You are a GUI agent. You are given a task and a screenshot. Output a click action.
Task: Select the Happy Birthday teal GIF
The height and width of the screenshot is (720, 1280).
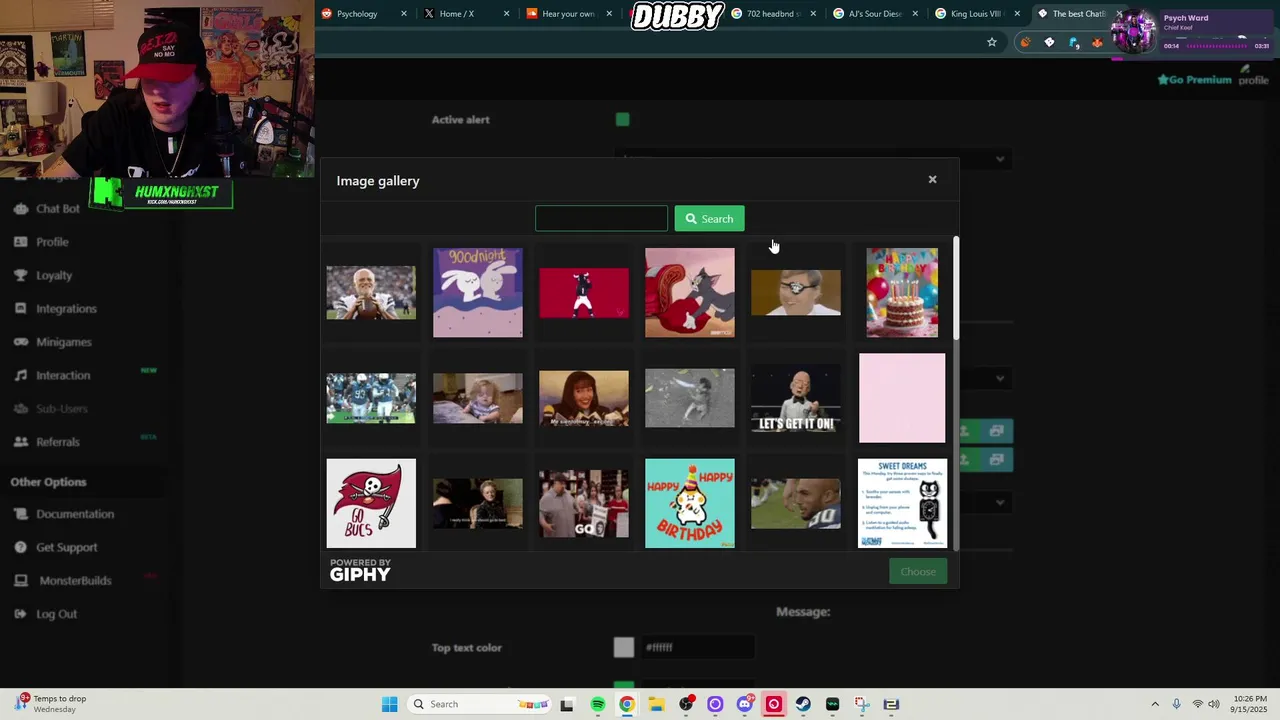(x=690, y=503)
